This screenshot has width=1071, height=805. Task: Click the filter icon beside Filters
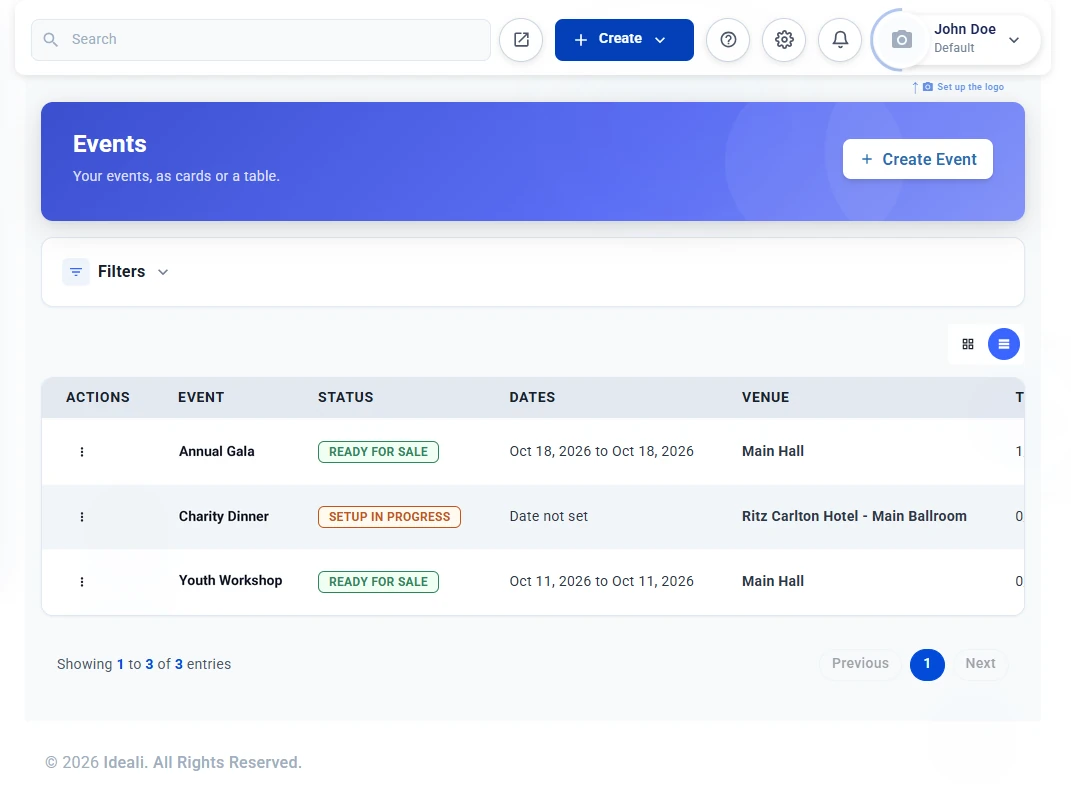coord(76,272)
